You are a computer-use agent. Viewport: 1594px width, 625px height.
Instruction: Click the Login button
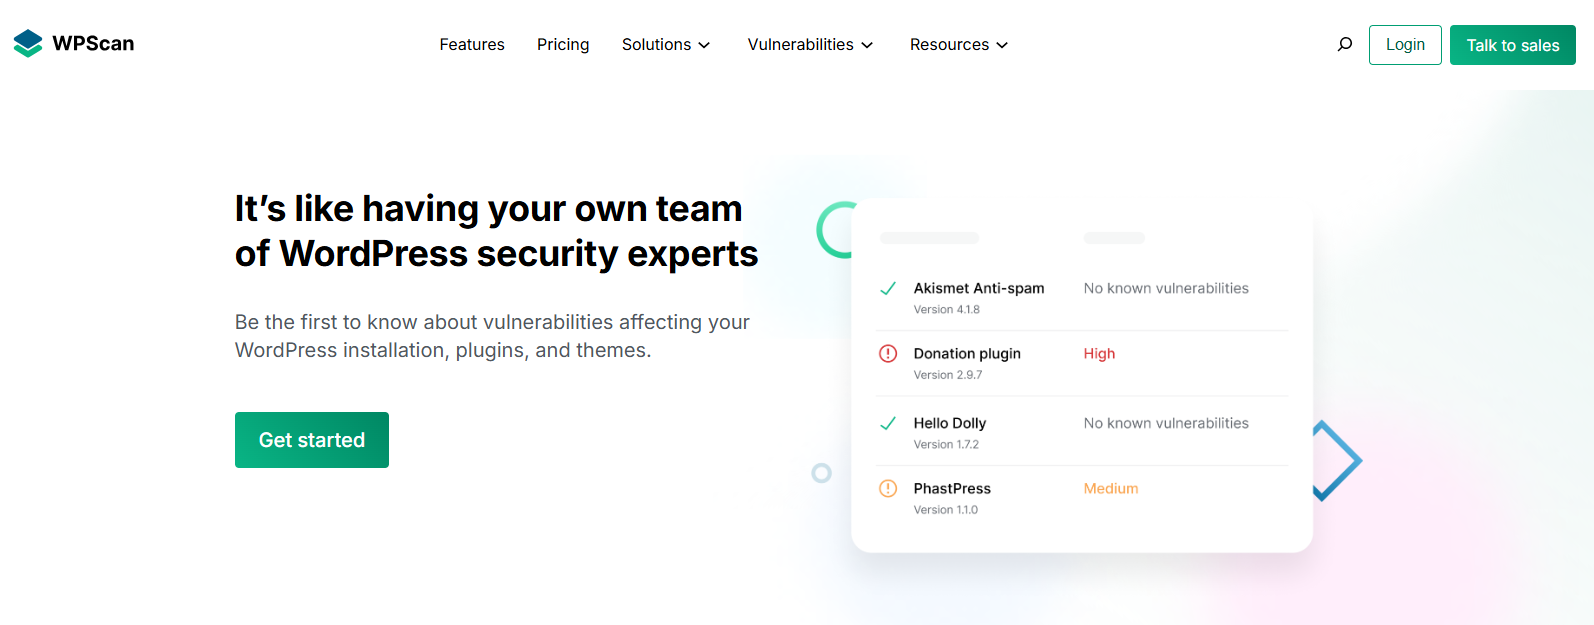pos(1405,45)
